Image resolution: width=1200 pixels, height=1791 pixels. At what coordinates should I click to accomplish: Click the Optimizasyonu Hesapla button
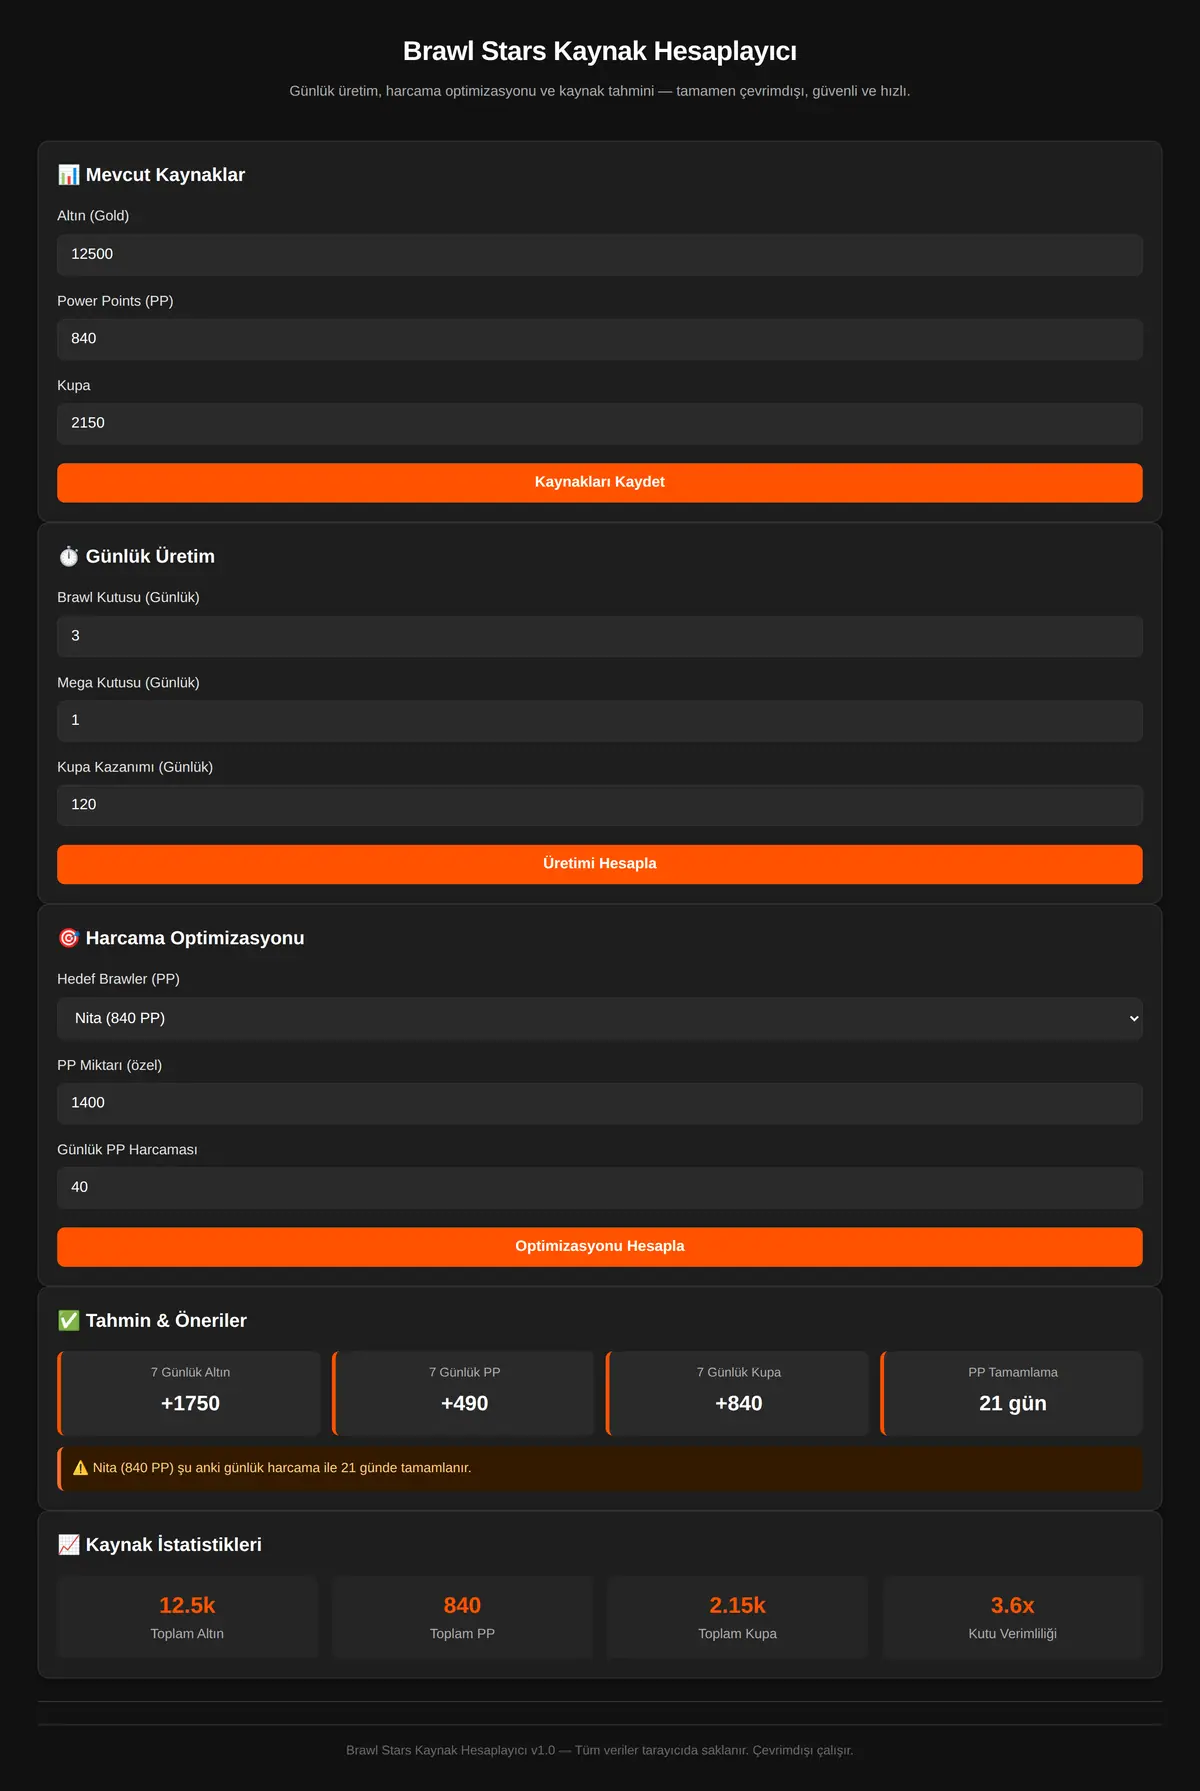(x=600, y=1247)
